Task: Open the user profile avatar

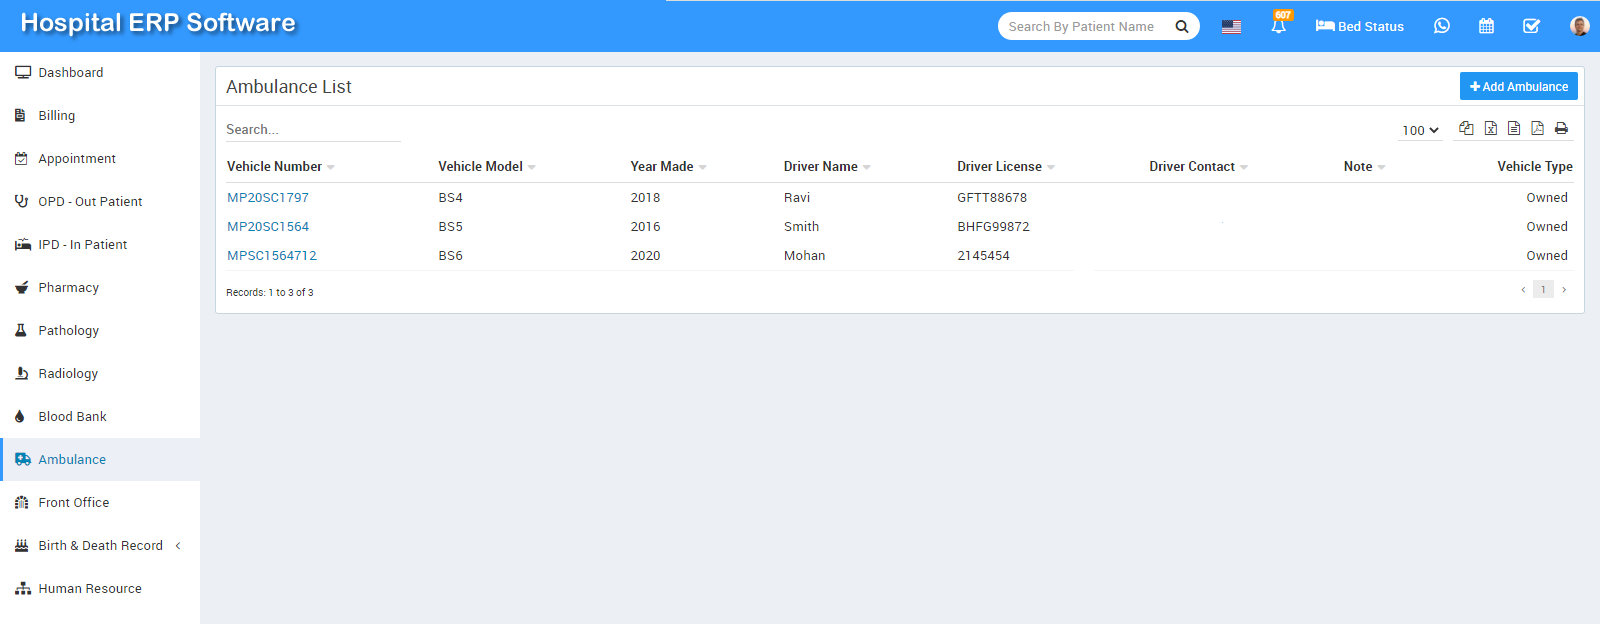Action: (x=1579, y=26)
